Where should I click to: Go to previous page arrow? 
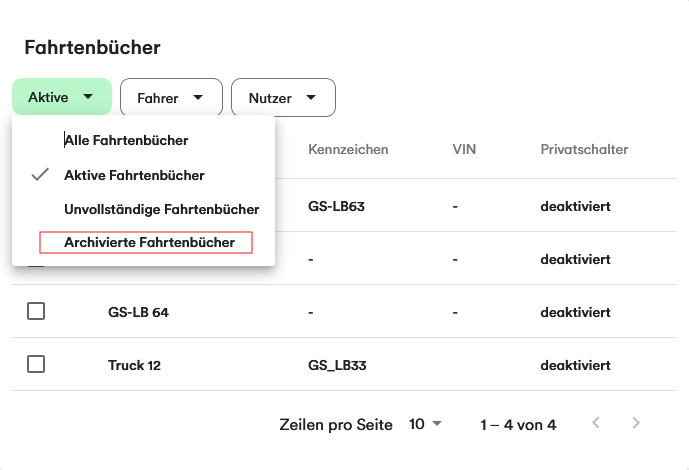(x=596, y=423)
